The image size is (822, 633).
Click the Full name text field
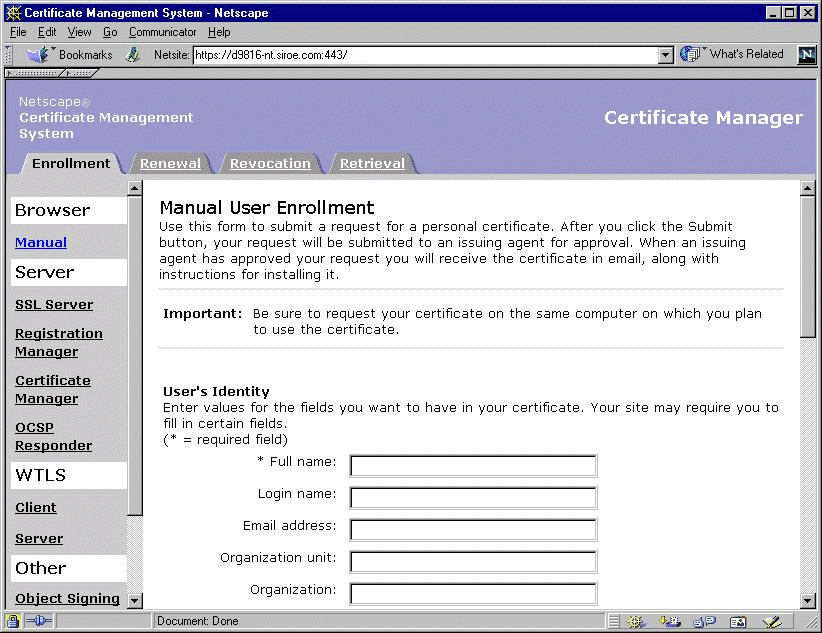473,465
